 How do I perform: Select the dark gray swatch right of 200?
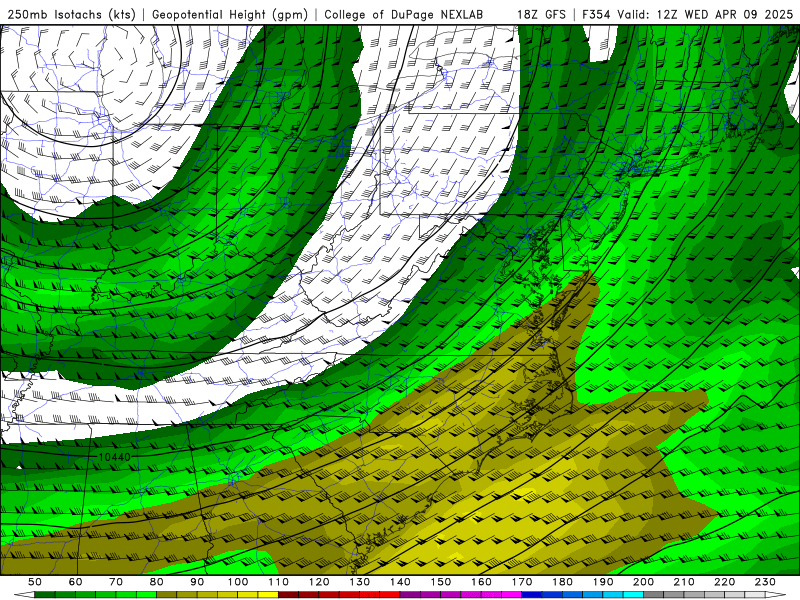click(x=654, y=595)
